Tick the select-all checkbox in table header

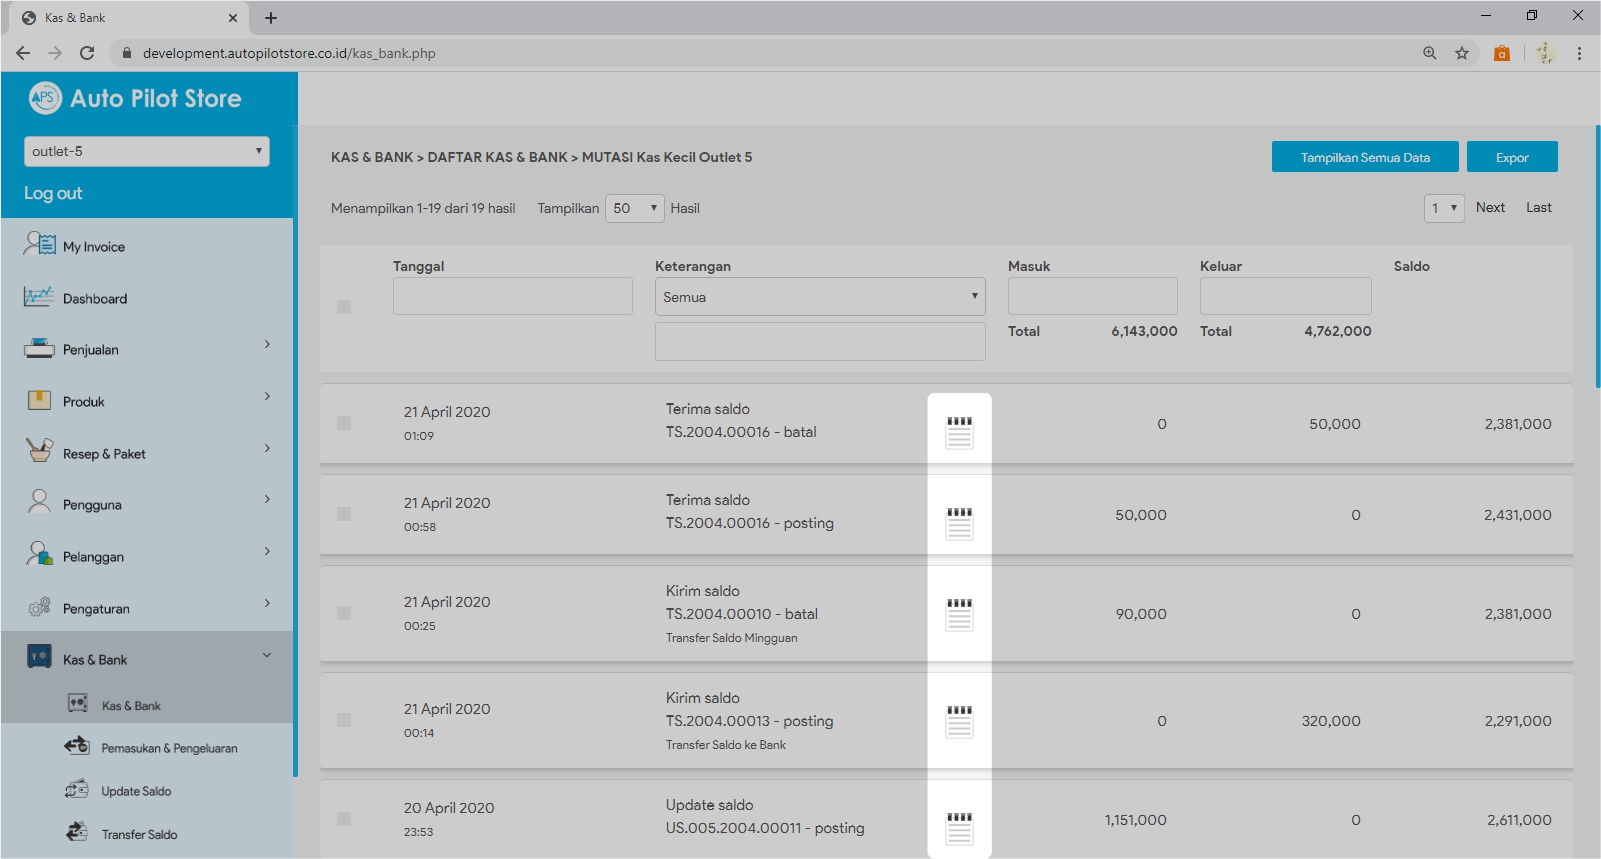tap(344, 307)
